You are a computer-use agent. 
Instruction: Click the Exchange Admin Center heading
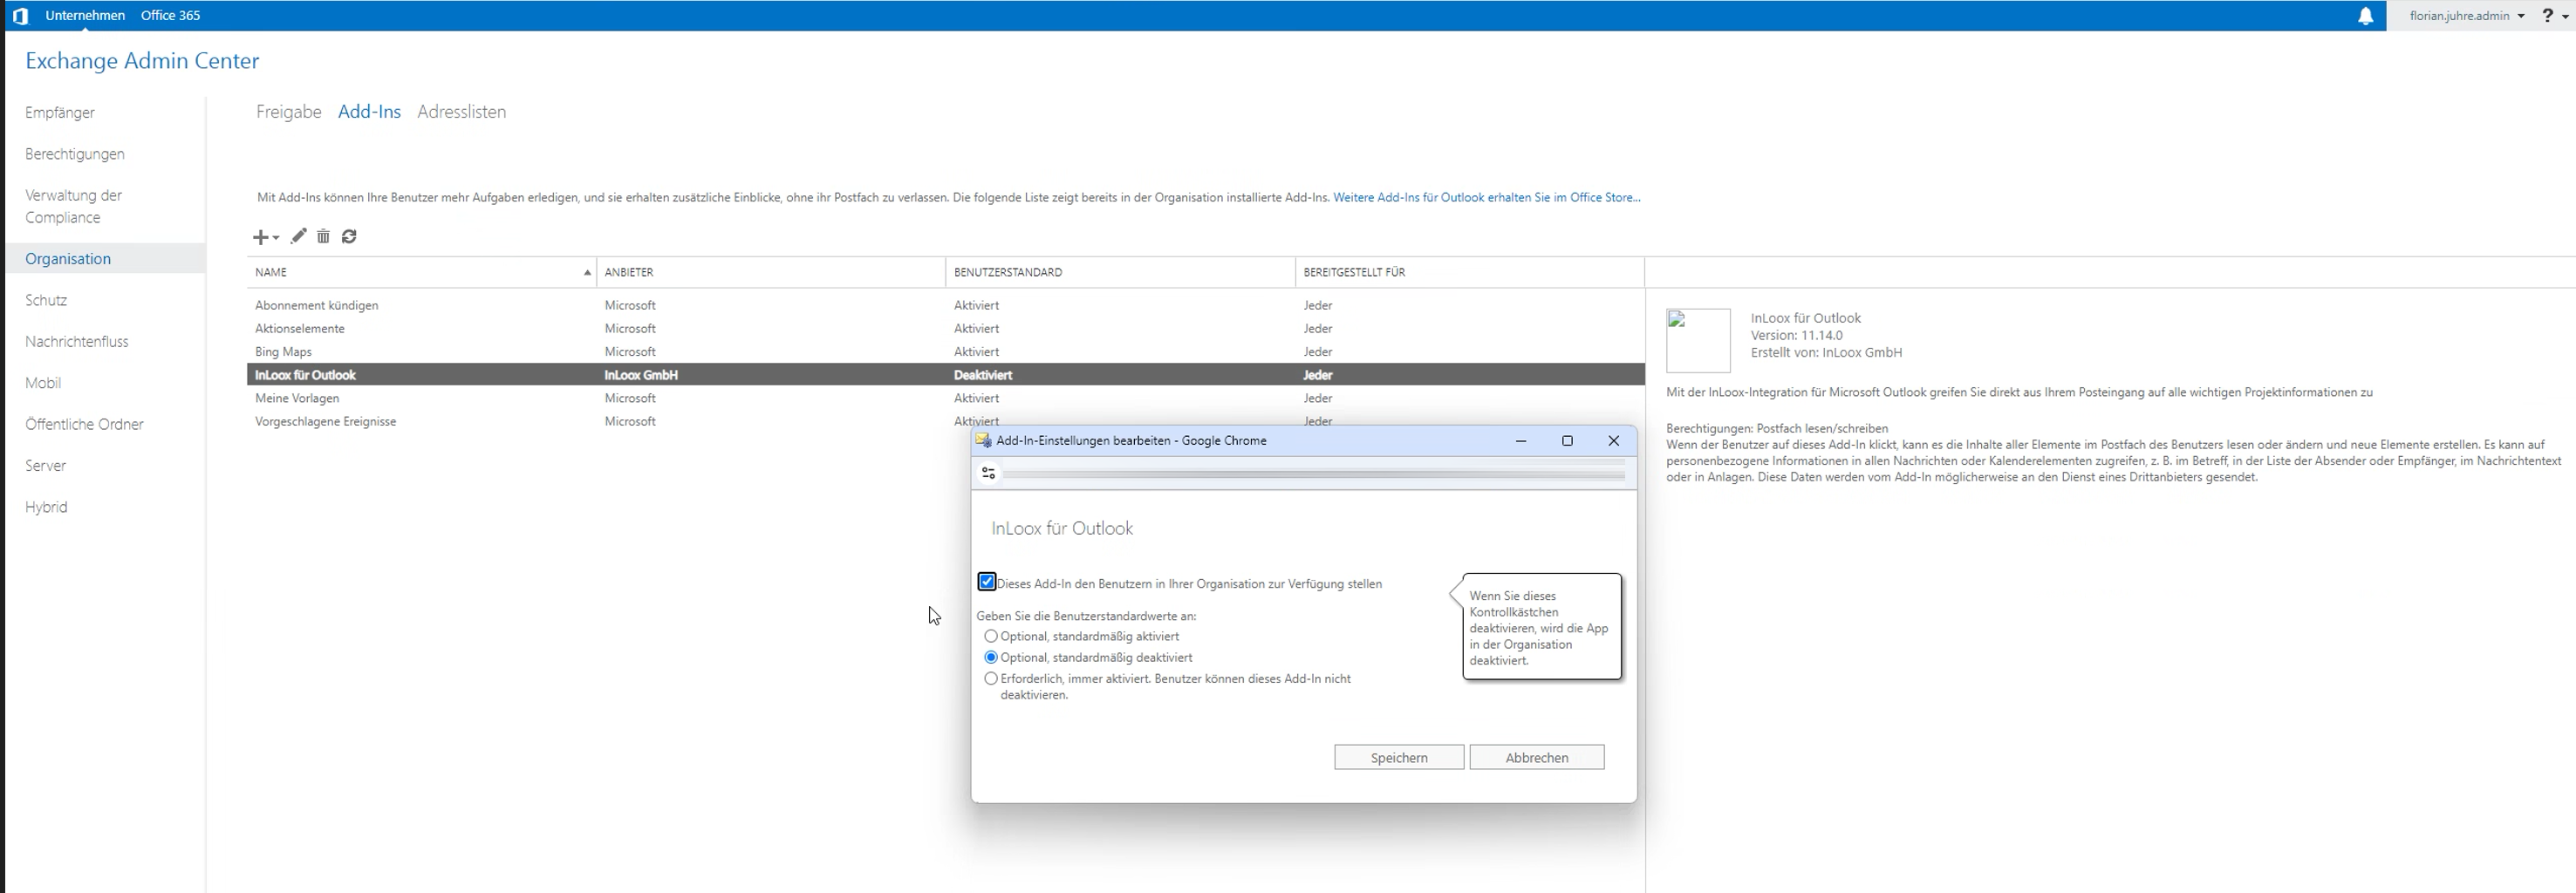[142, 61]
